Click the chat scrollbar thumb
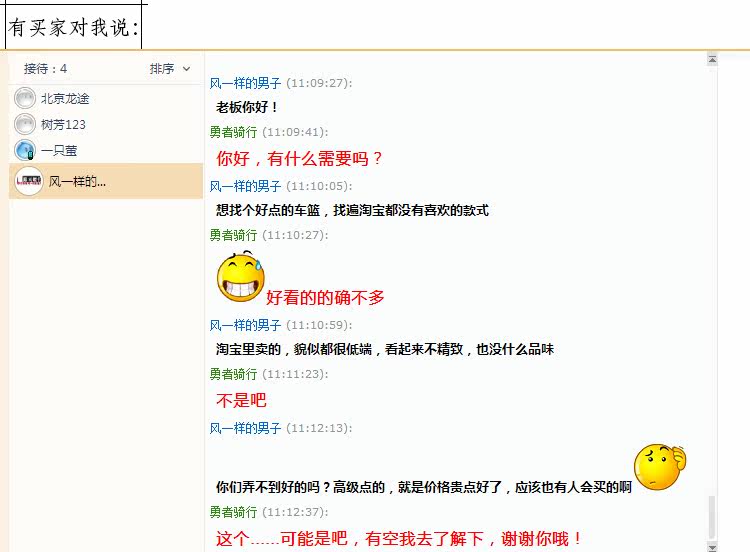Screen dimensions: 750x552 [712, 517]
